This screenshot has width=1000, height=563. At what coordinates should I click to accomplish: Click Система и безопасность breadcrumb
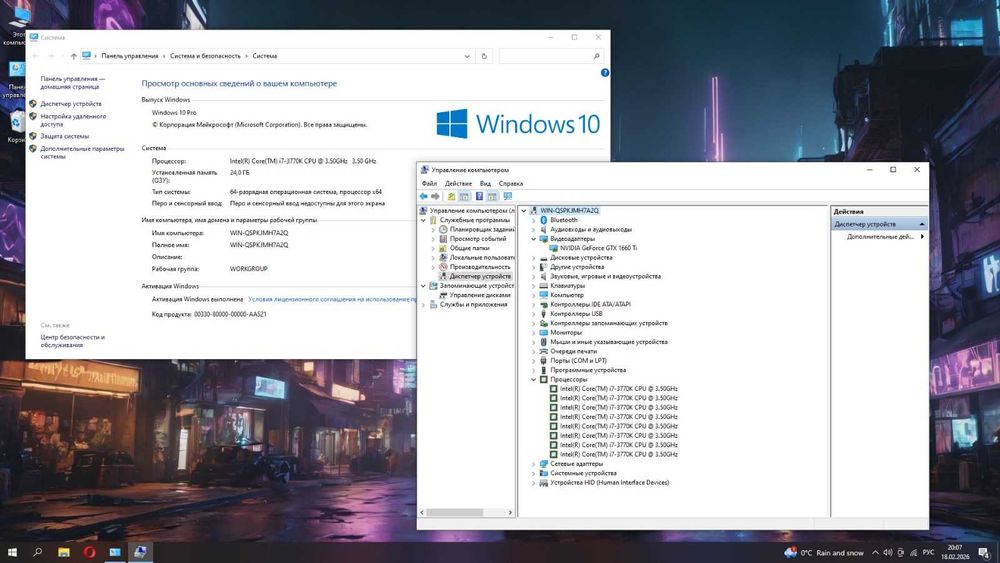(x=205, y=56)
